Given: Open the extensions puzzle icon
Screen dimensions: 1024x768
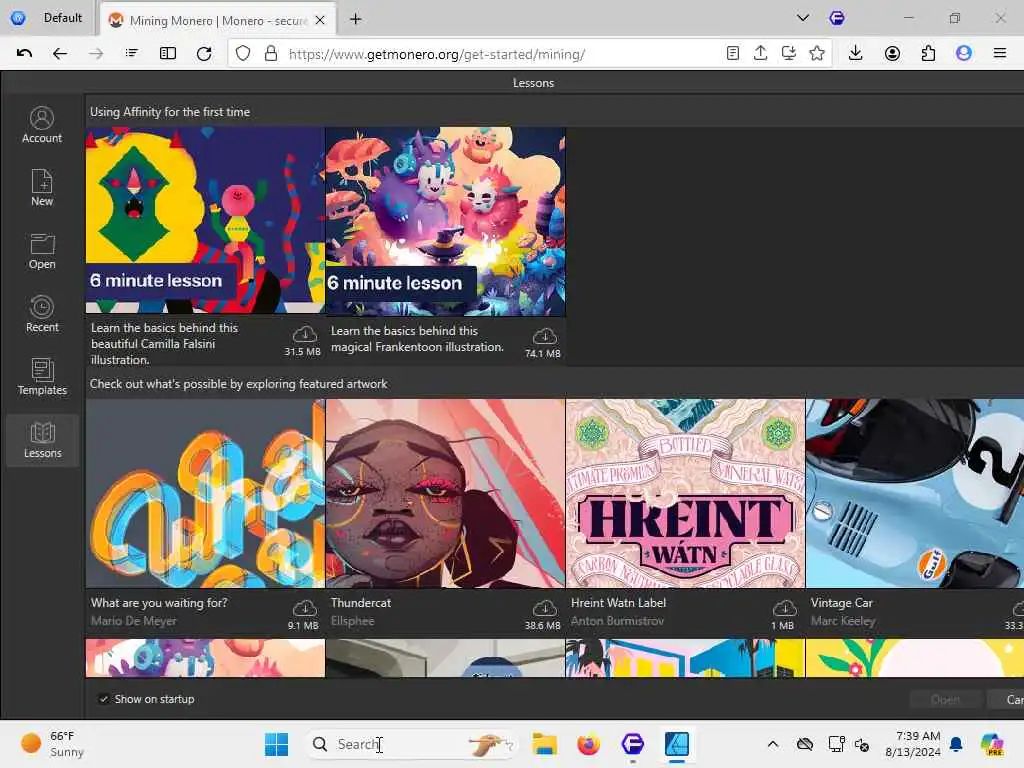Looking at the screenshot, I should 928,54.
